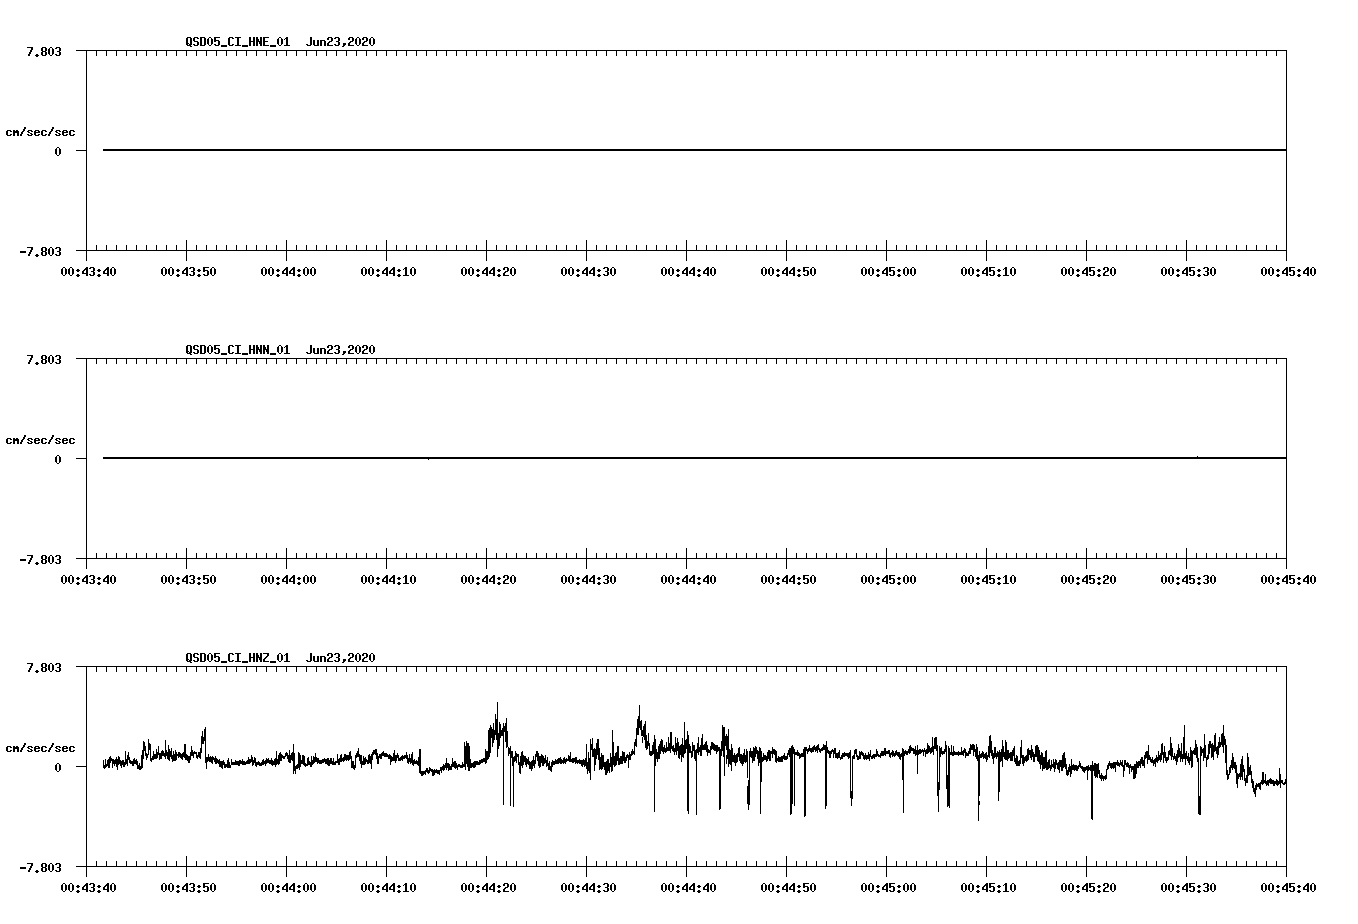Screen dimensions: 1358x924
Task: Click the 00:45:00 time label under HNZ plot
Action: (888, 887)
